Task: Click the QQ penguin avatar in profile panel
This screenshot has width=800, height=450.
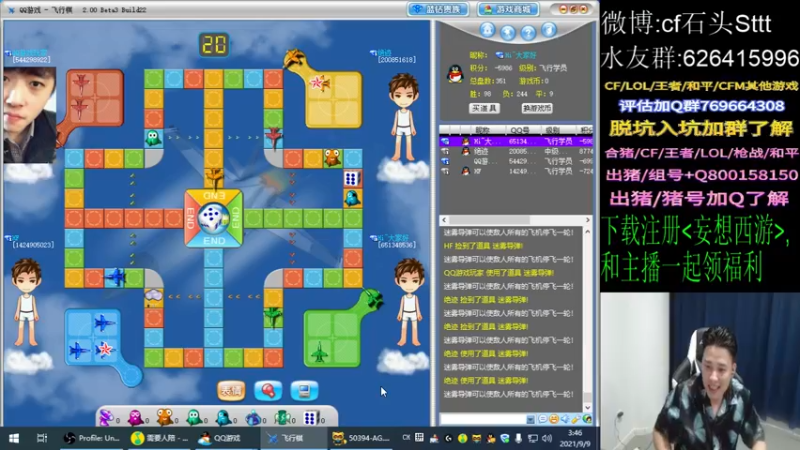Action: [455, 74]
